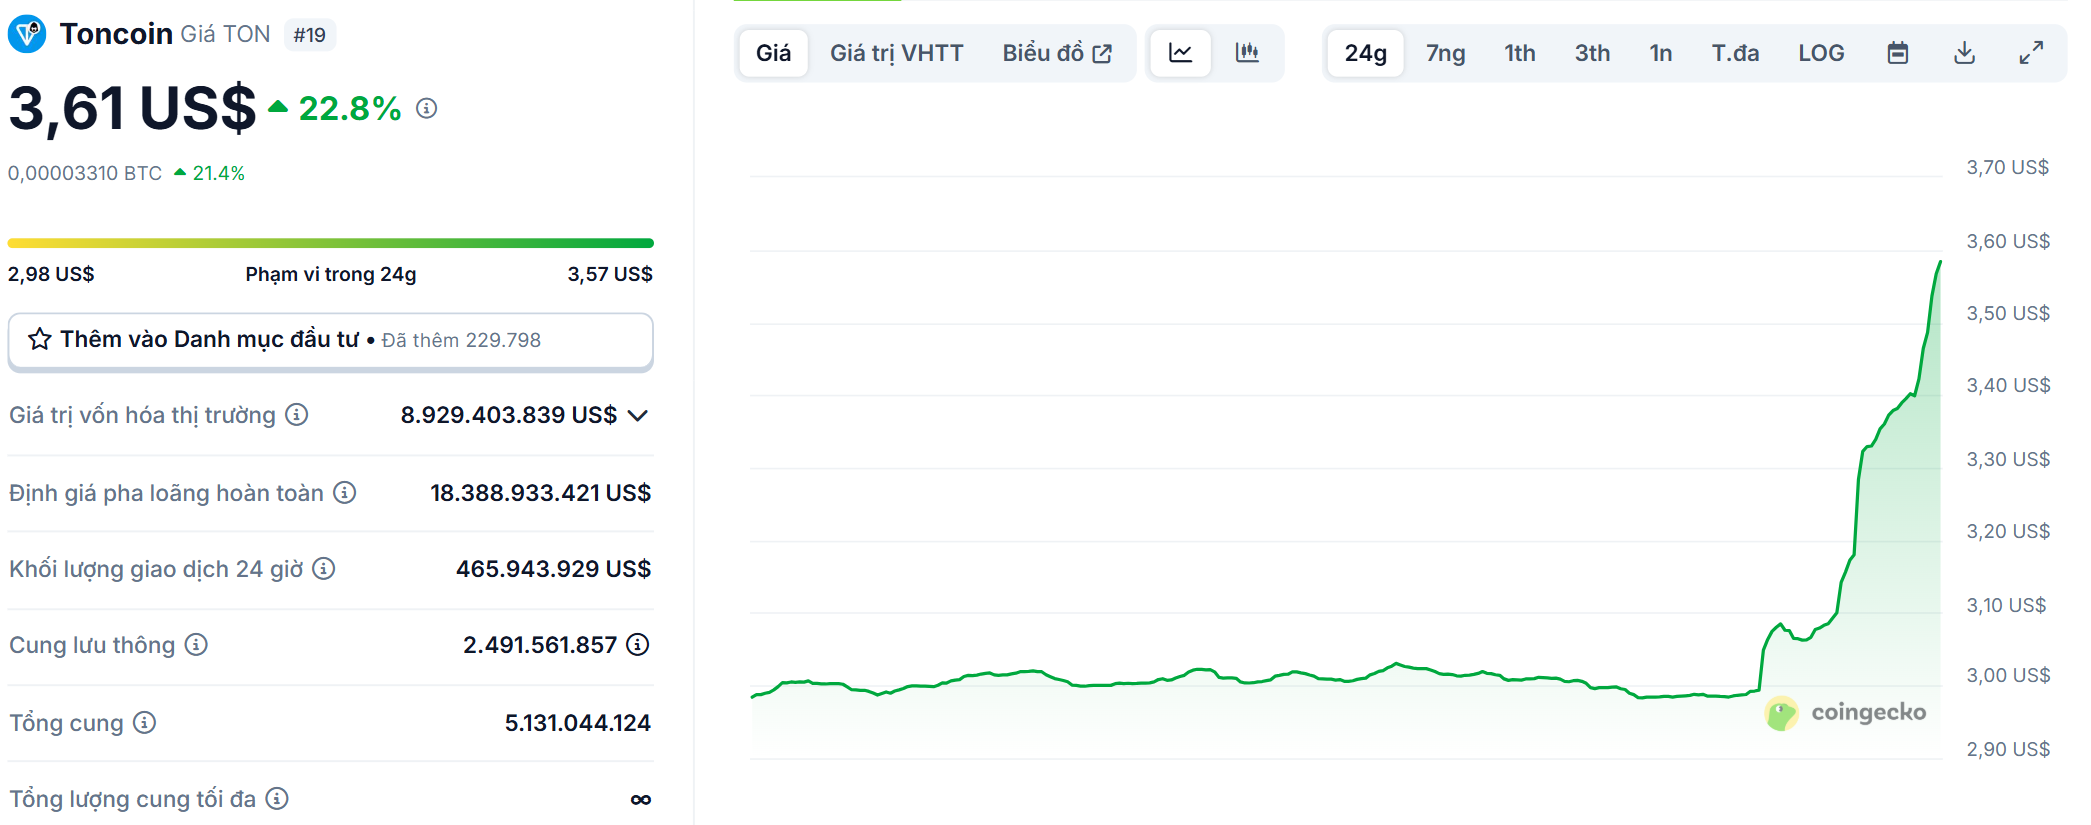This screenshot has height=825, width=2091.
Task: Toggle LOG scale on chart
Action: point(1822,53)
